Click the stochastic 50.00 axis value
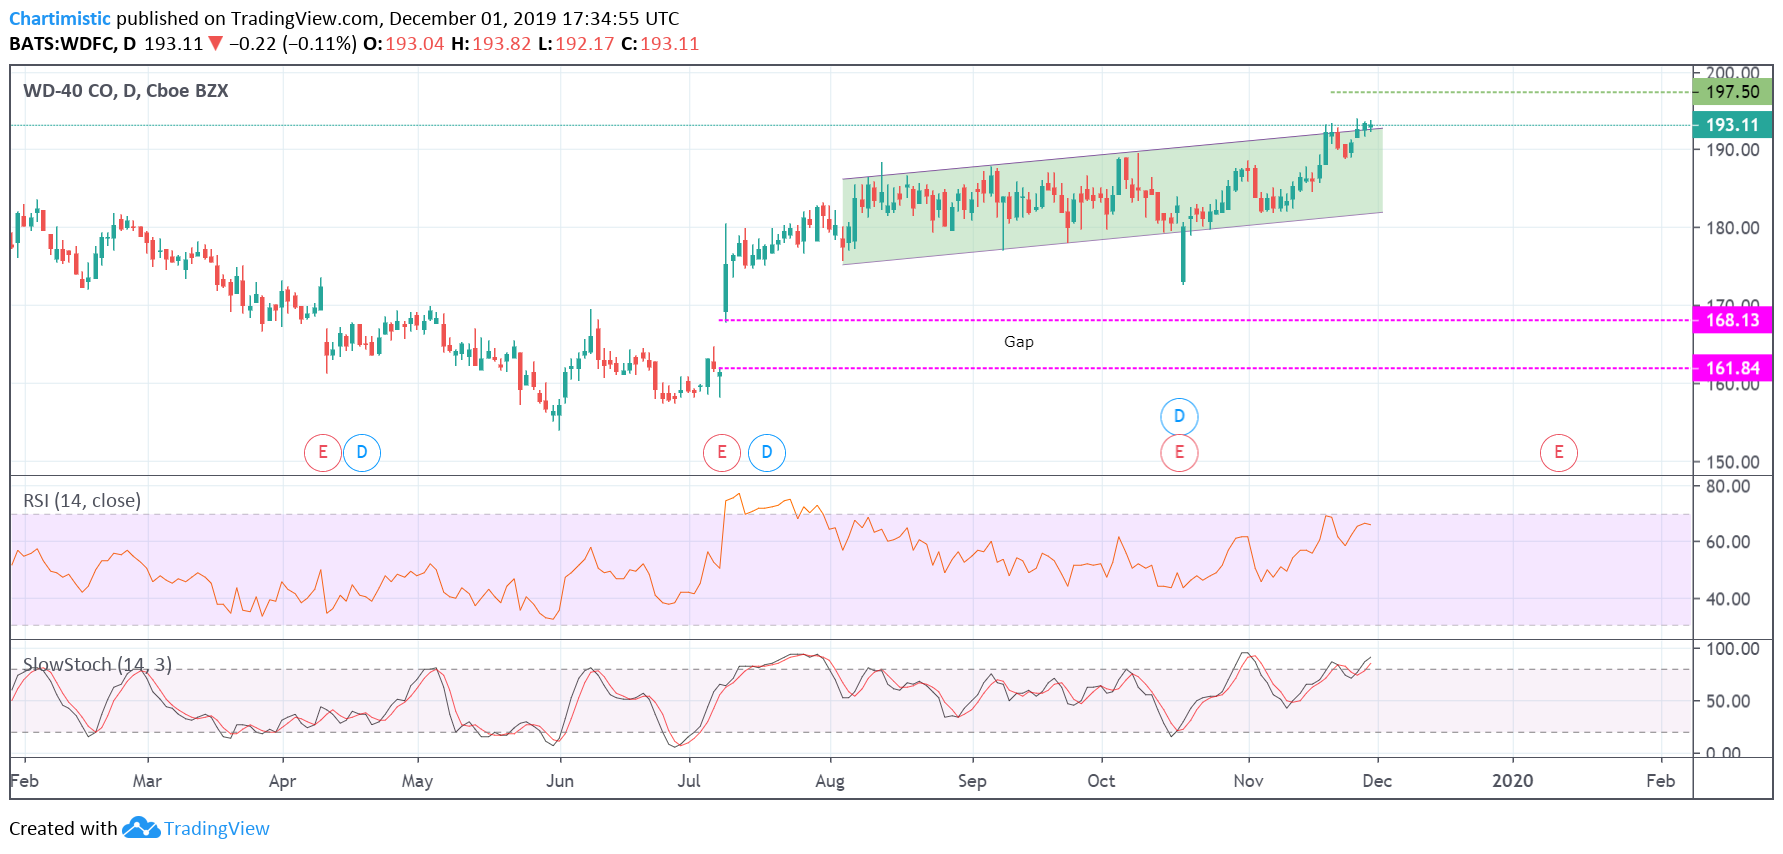This screenshot has width=1783, height=854. [1728, 701]
